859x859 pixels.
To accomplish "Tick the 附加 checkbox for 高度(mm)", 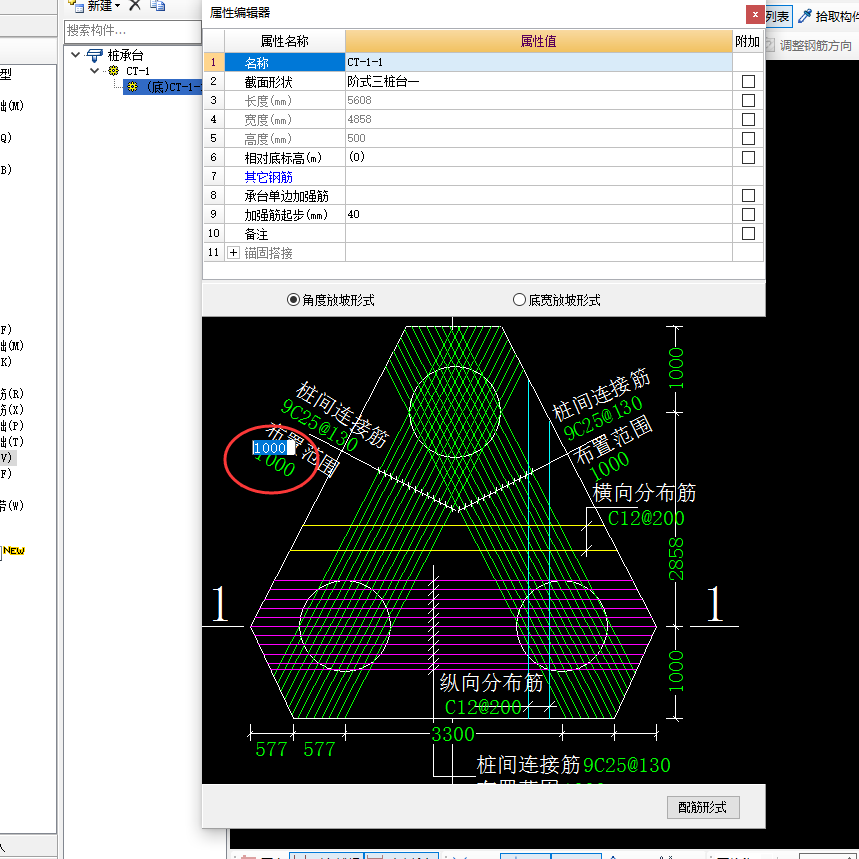I will coord(748,139).
